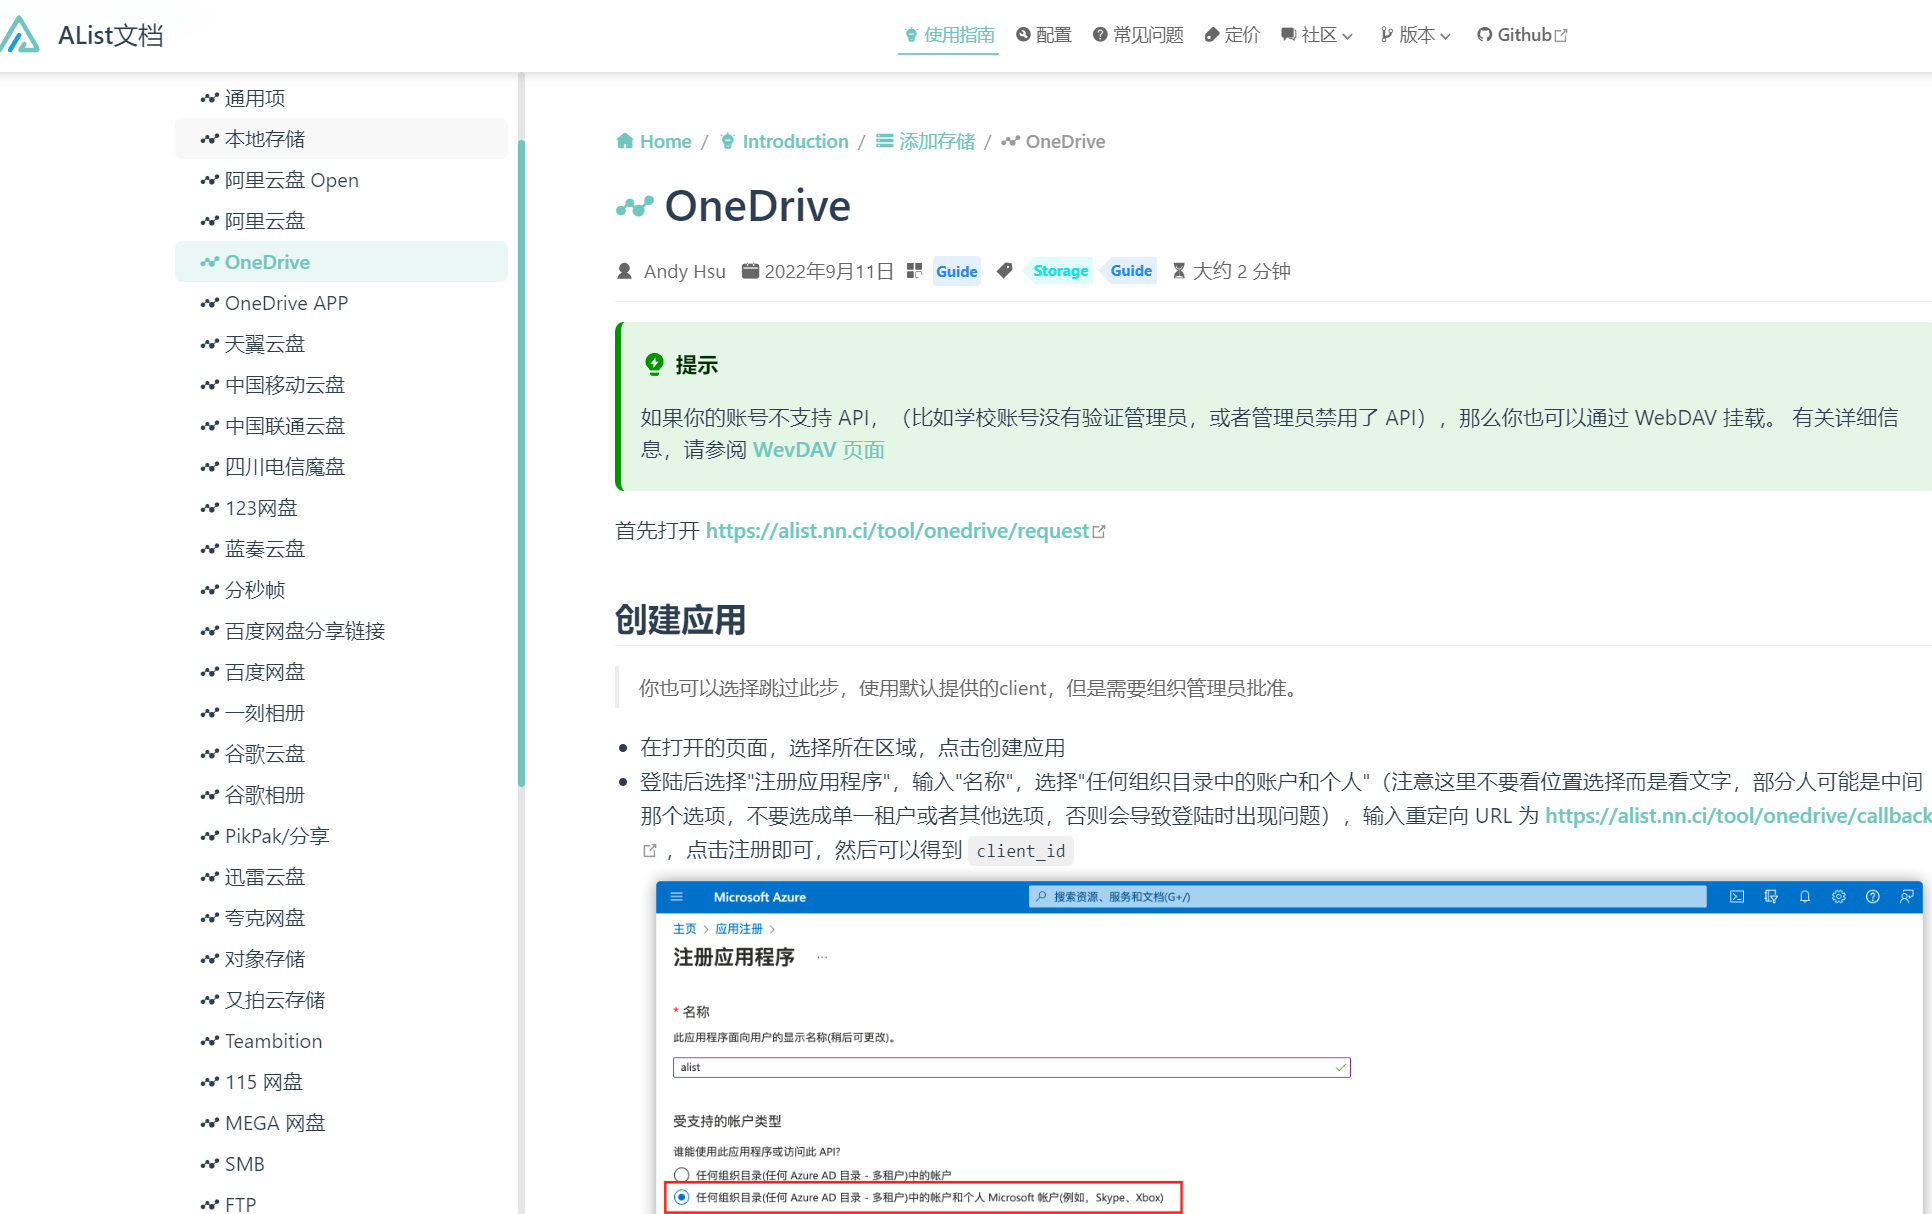
Task: Select Teambition in the sidebar
Action: 341,1041
